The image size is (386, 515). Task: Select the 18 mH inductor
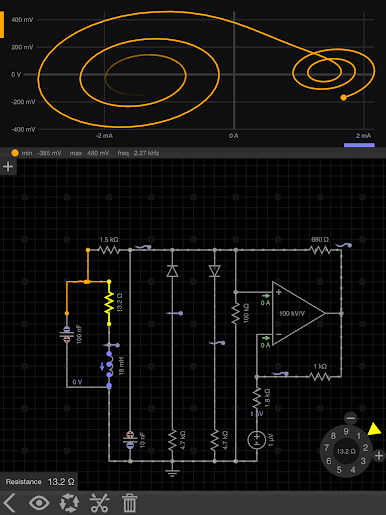click(109, 365)
